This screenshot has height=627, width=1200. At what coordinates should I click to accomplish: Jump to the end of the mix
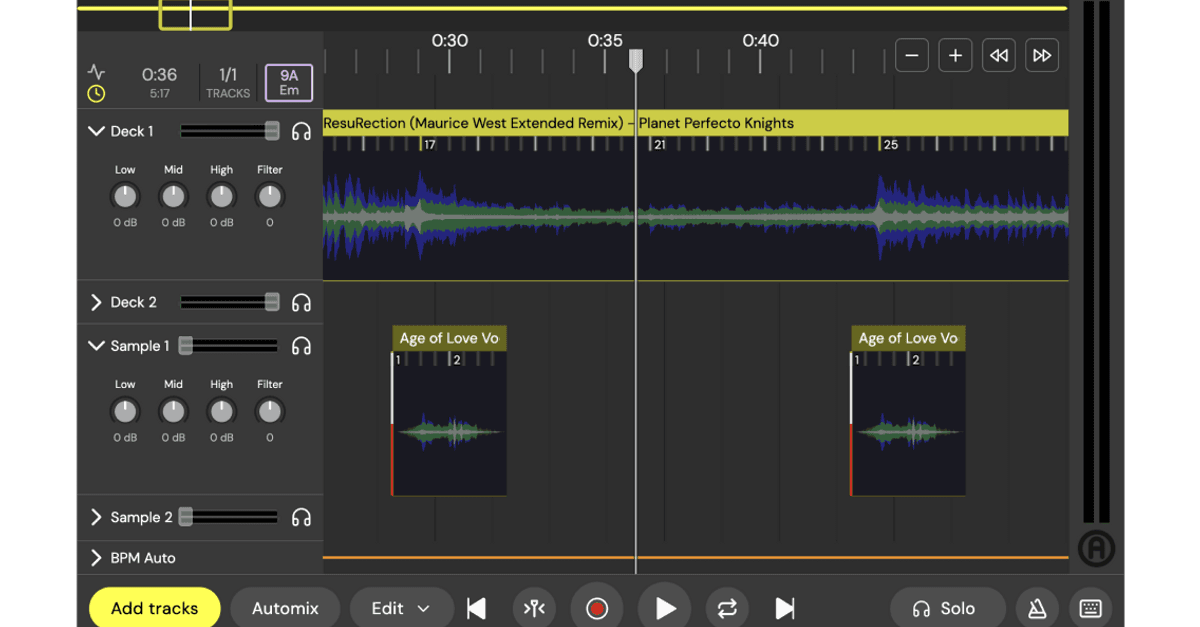[x=785, y=608]
